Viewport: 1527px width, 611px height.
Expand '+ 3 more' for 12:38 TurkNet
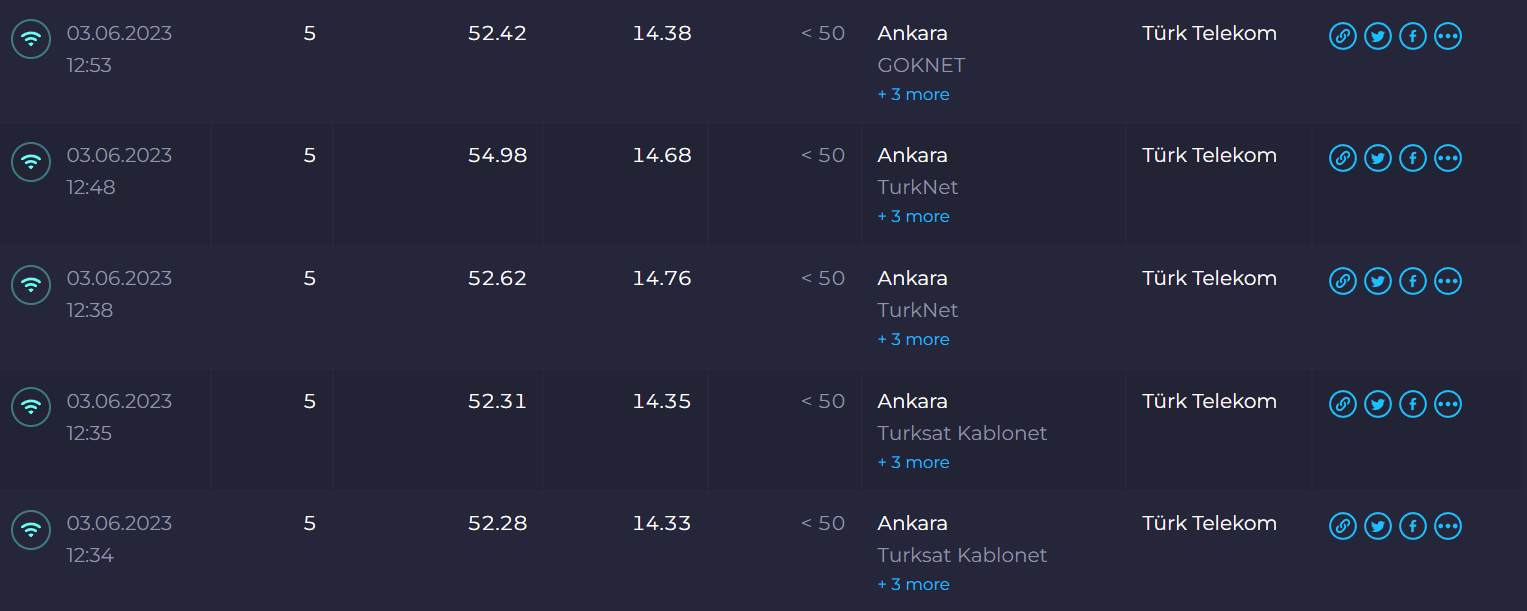coord(913,340)
